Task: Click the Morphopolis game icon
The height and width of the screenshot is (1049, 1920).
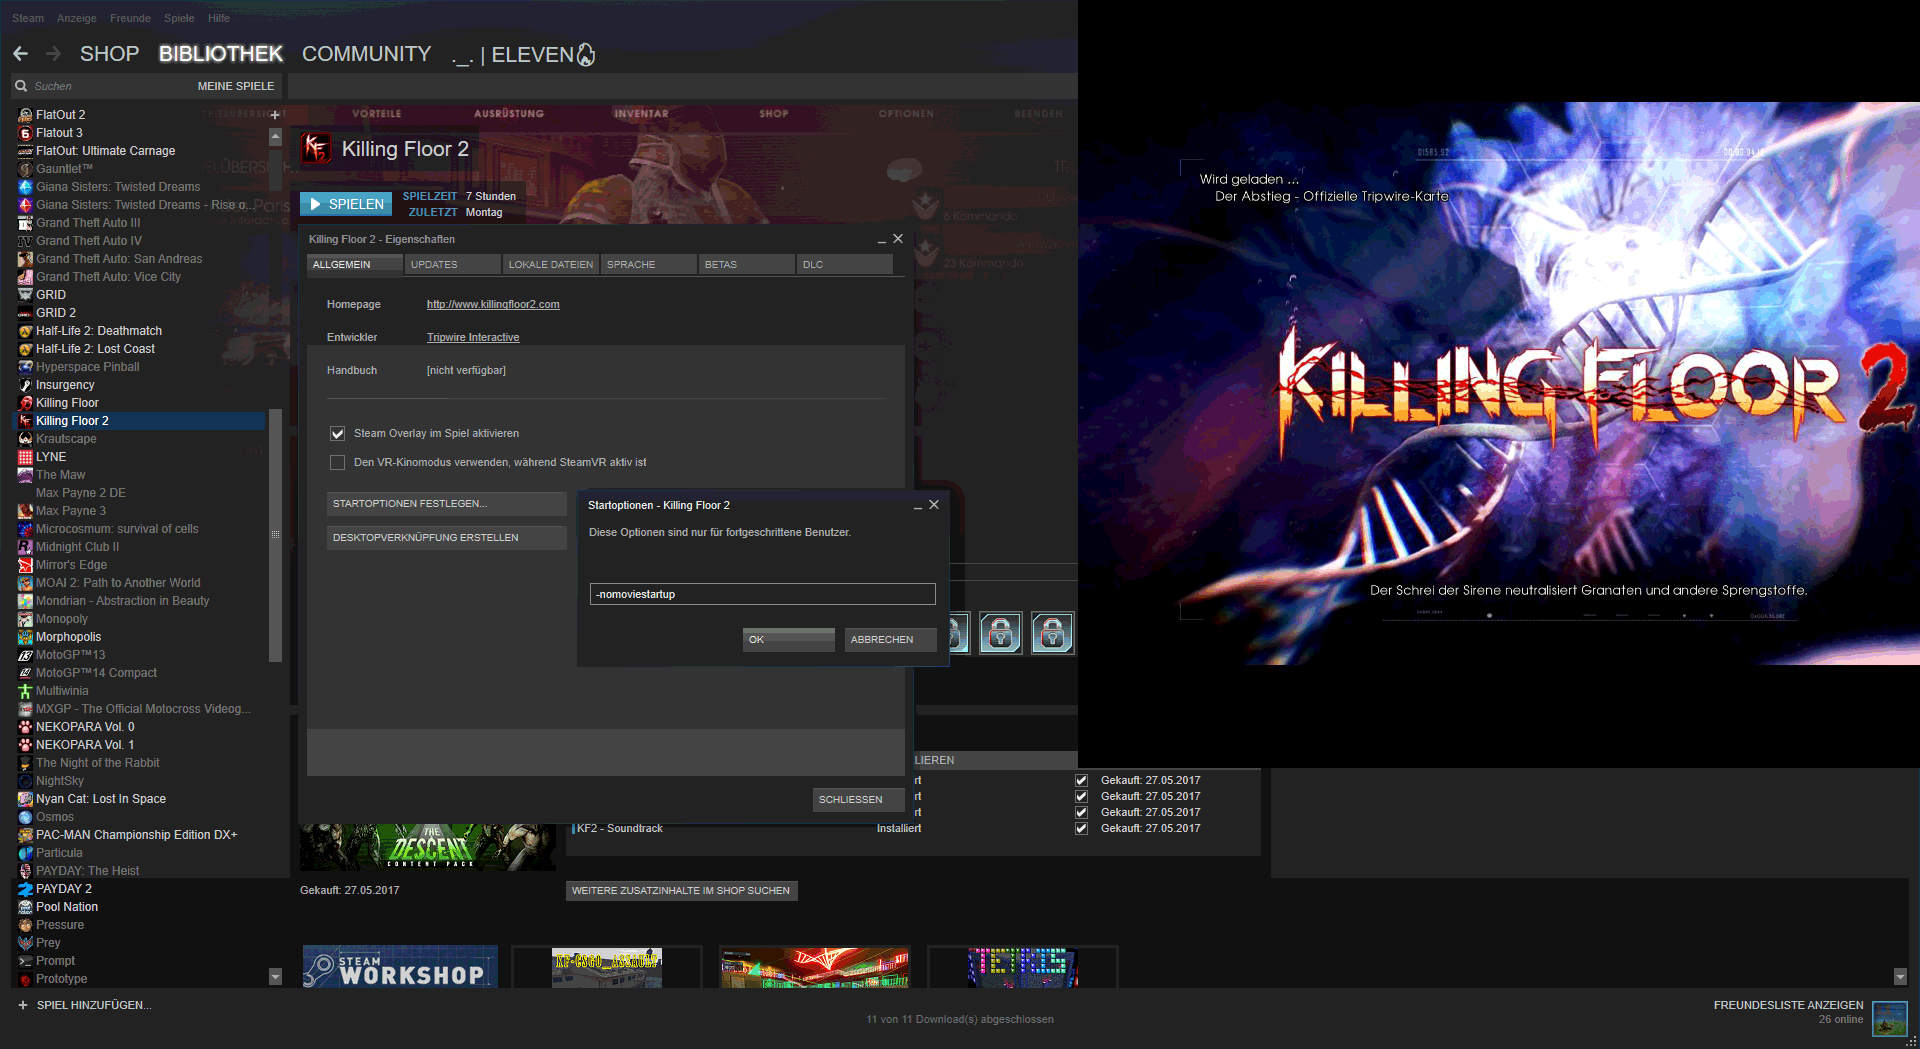Action: pos(26,637)
